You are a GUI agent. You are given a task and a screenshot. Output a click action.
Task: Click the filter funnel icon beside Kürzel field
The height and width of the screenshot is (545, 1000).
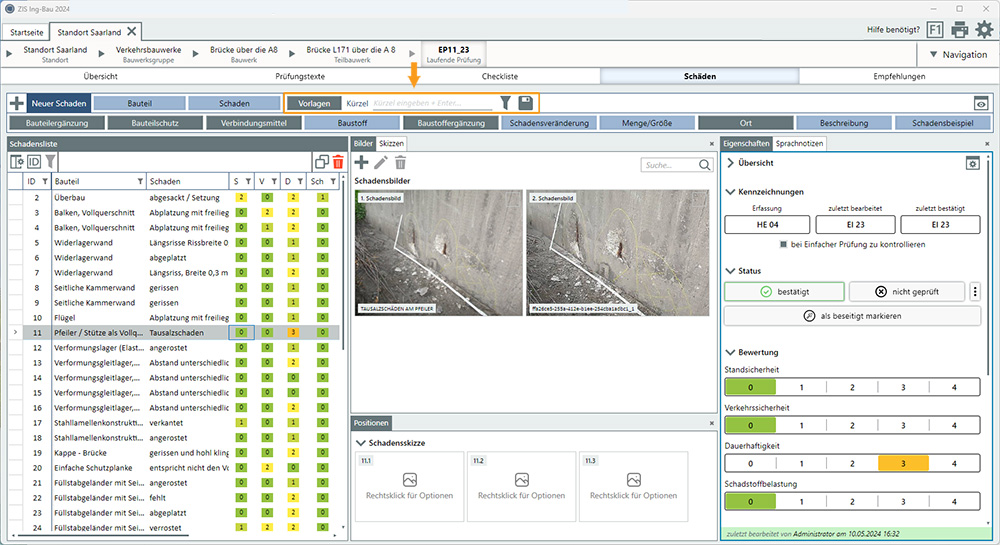click(x=505, y=103)
